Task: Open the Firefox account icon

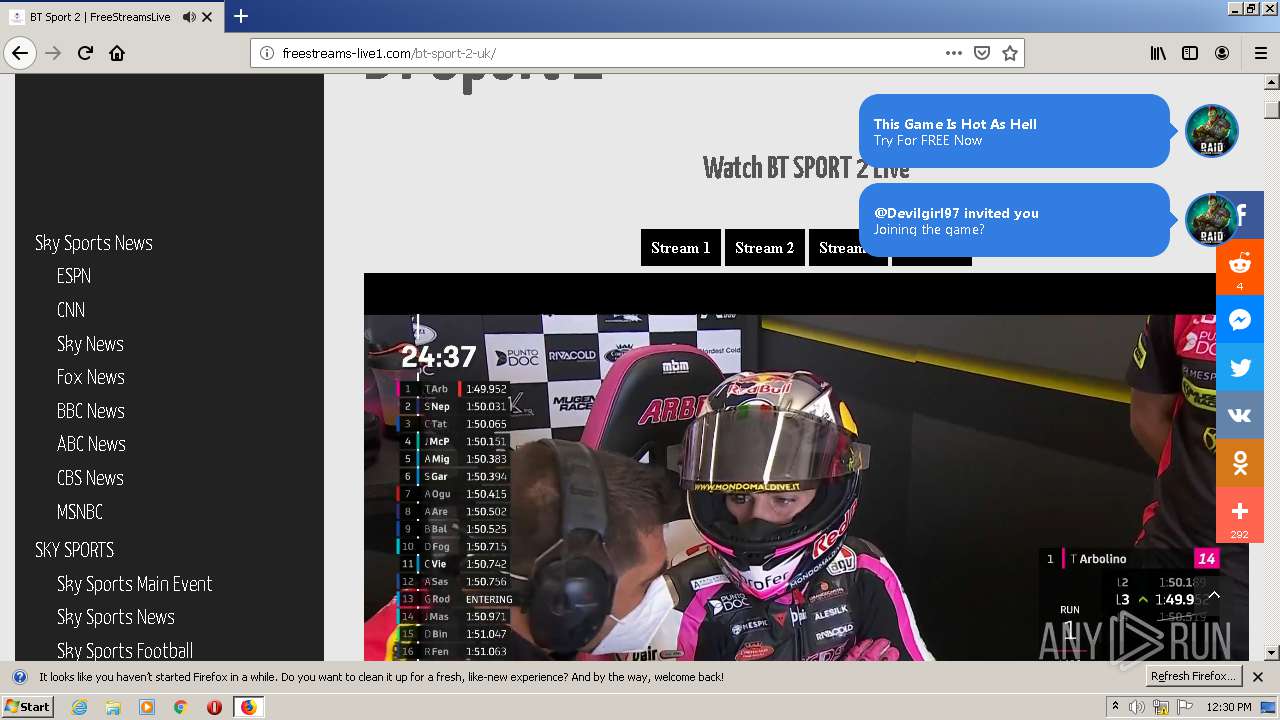Action: coord(1222,53)
